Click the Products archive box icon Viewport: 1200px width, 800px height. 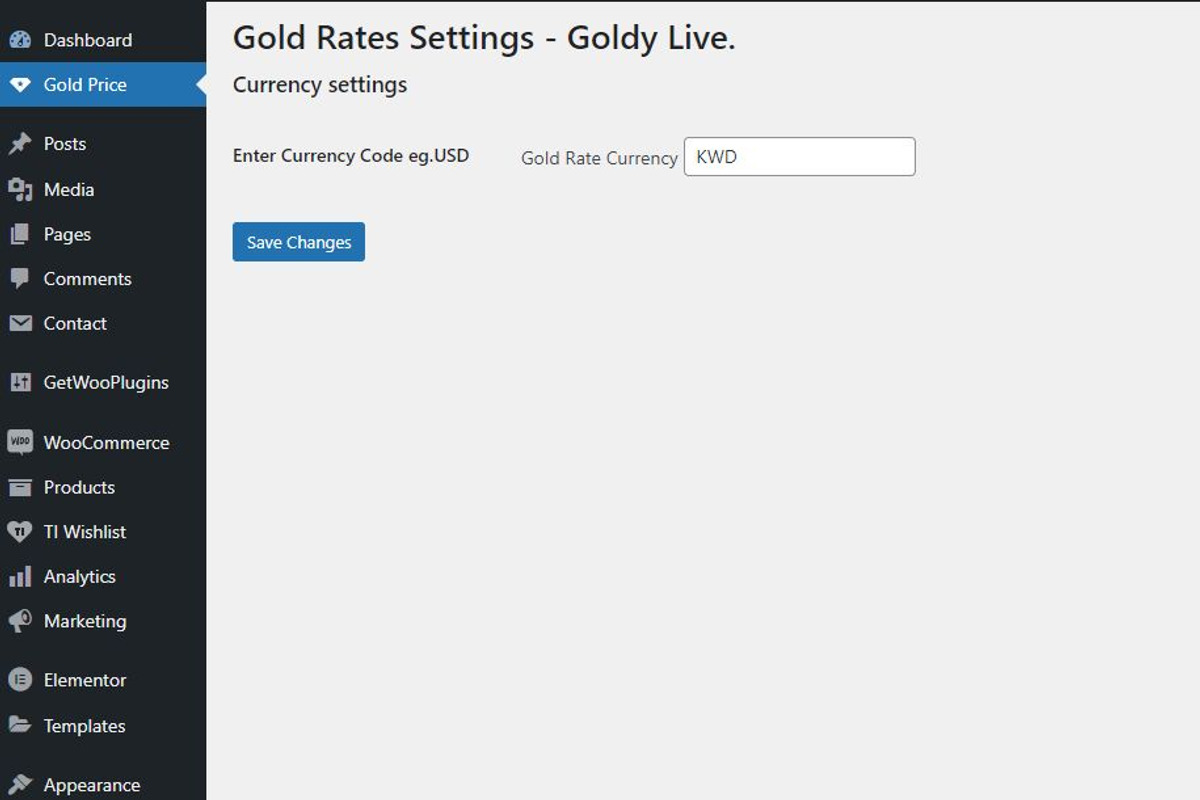[x=20, y=487]
